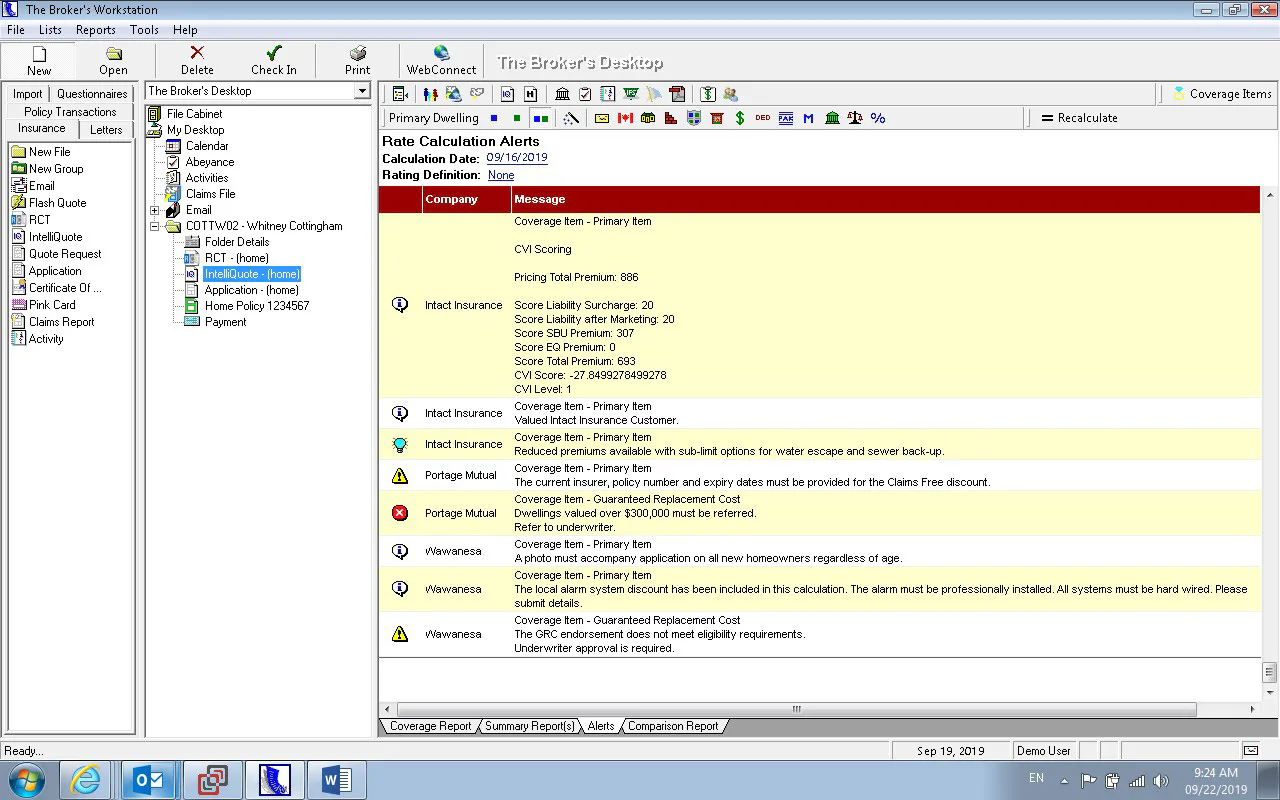
Task: Click the PDF document icon in the toolbar
Action: point(677,94)
